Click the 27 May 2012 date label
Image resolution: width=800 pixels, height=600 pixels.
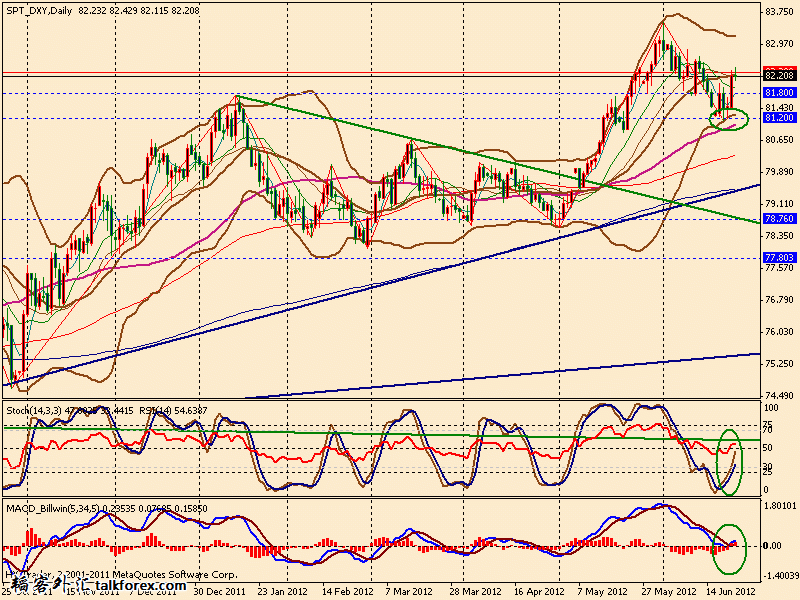[669, 592]
